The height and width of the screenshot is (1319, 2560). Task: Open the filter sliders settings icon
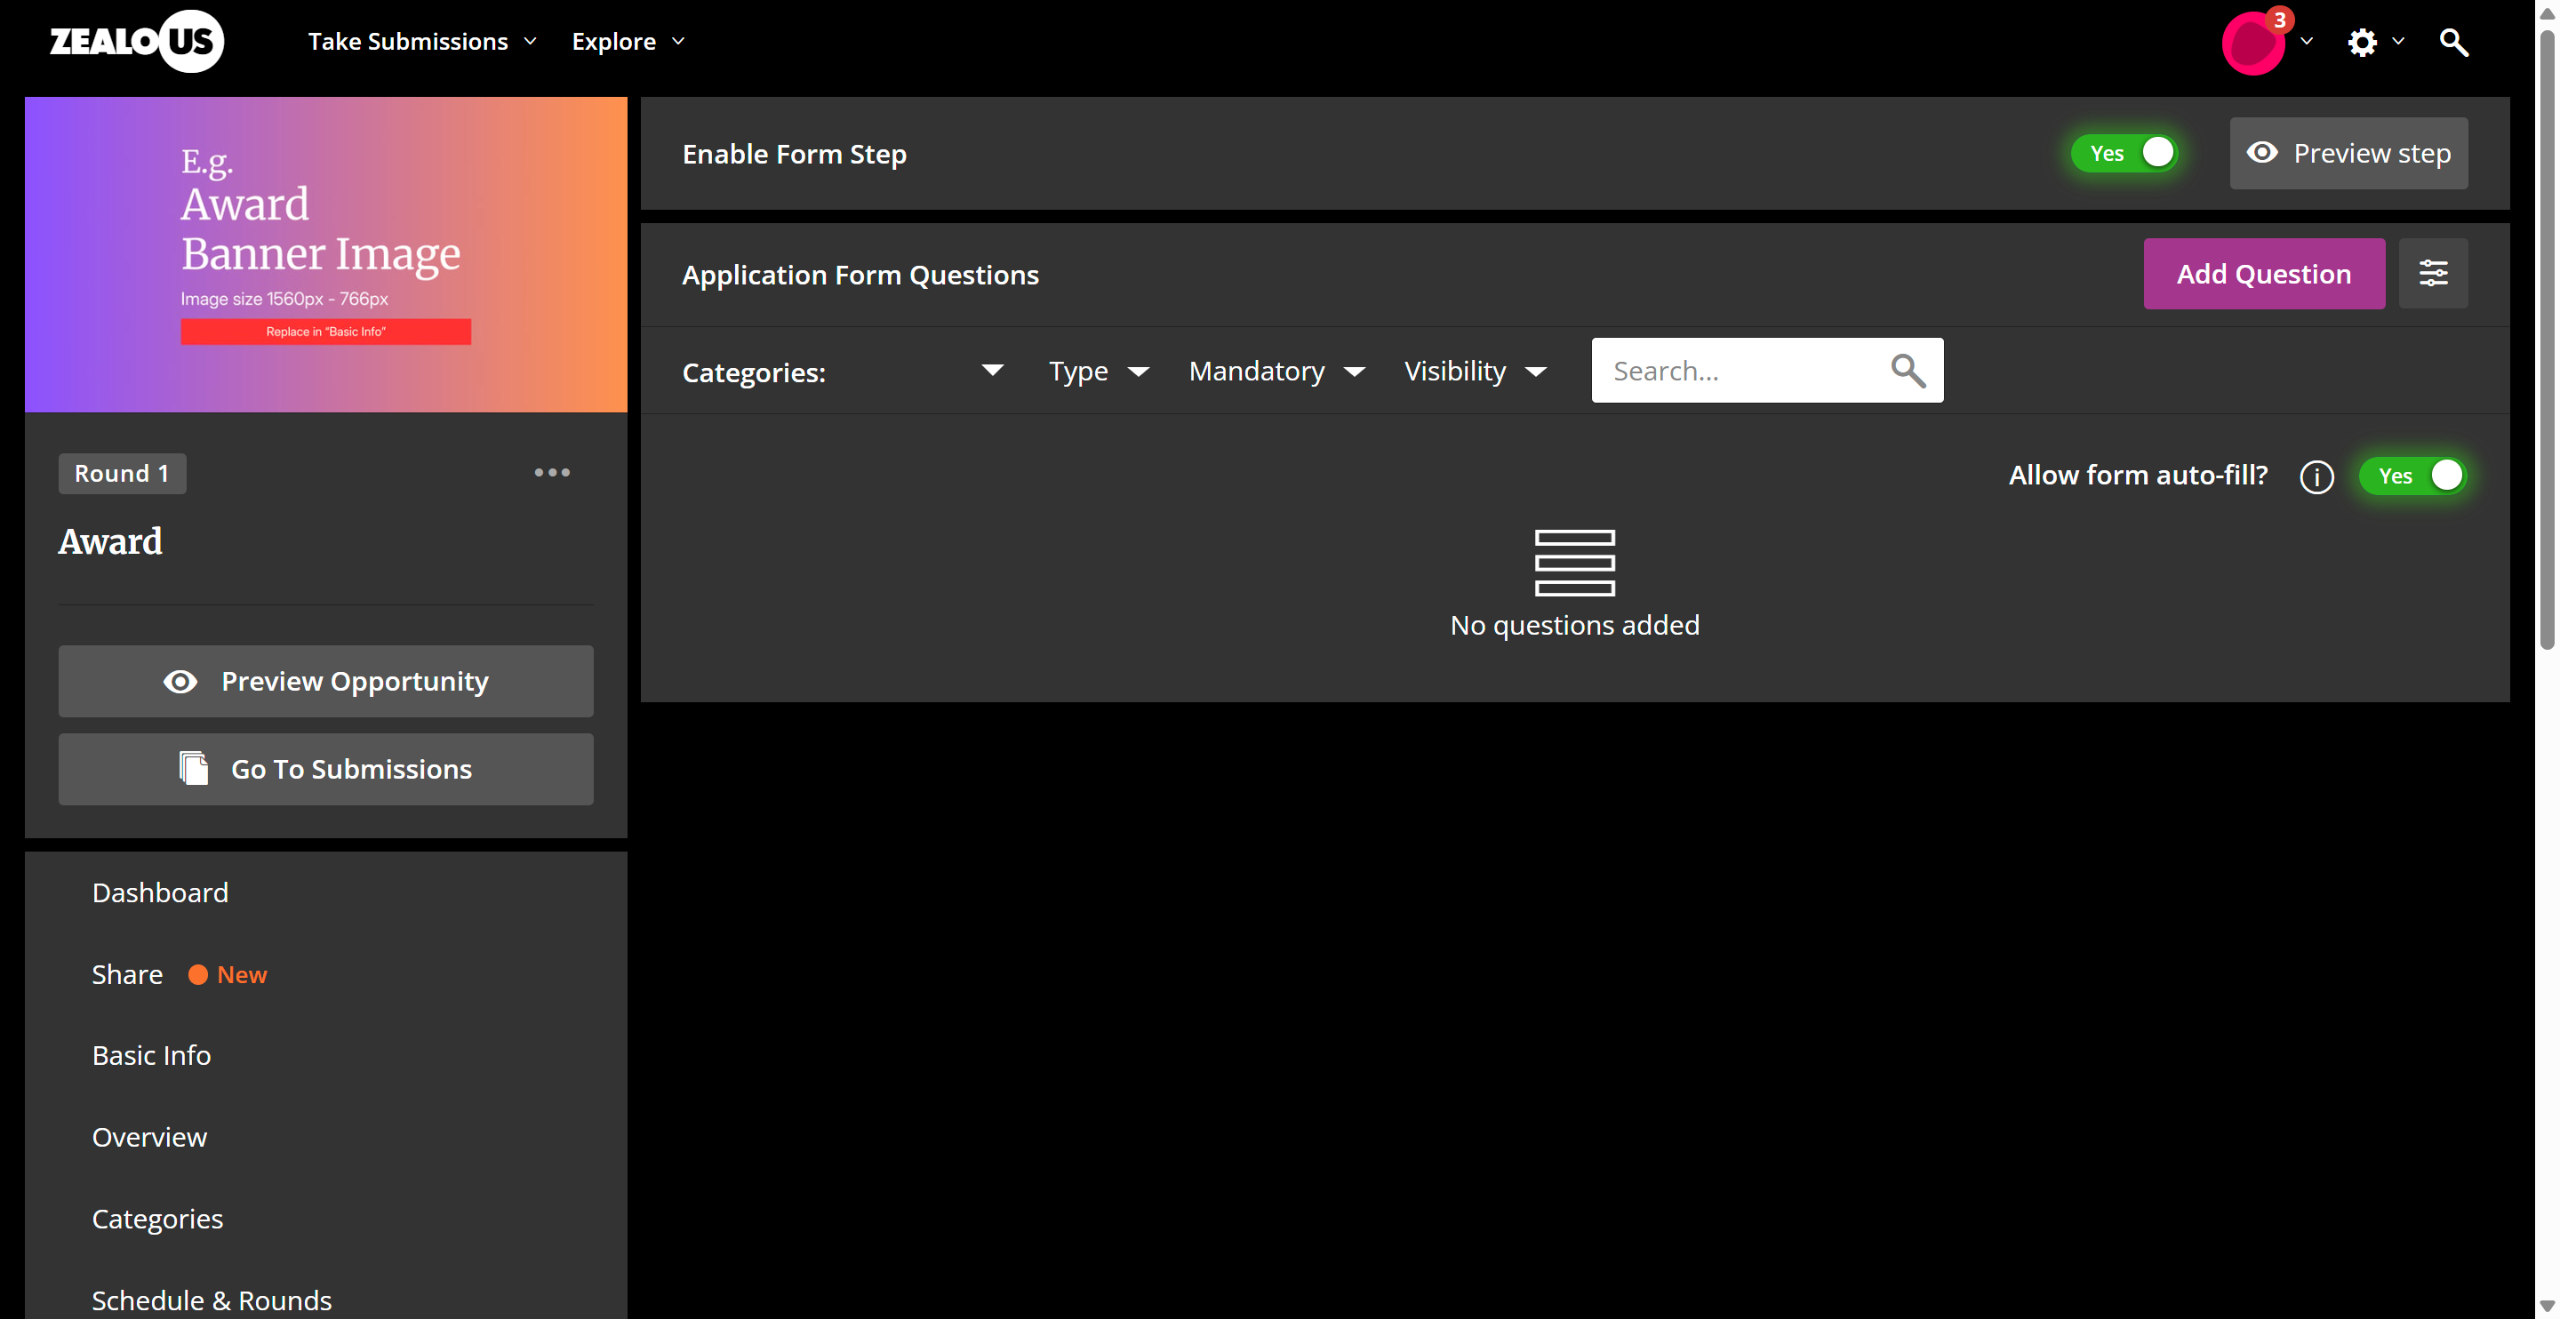[2433, 273]
